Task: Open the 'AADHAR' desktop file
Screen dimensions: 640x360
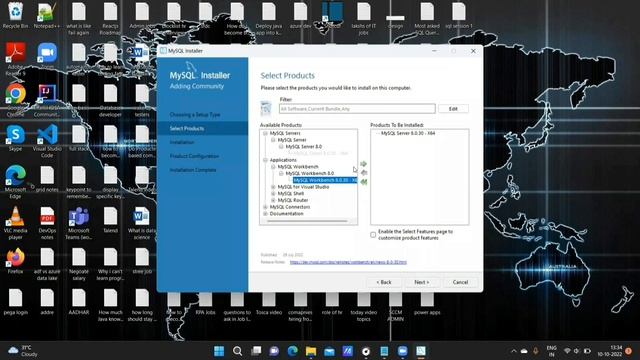Action: pyautogui.click(x=79, y=302)
